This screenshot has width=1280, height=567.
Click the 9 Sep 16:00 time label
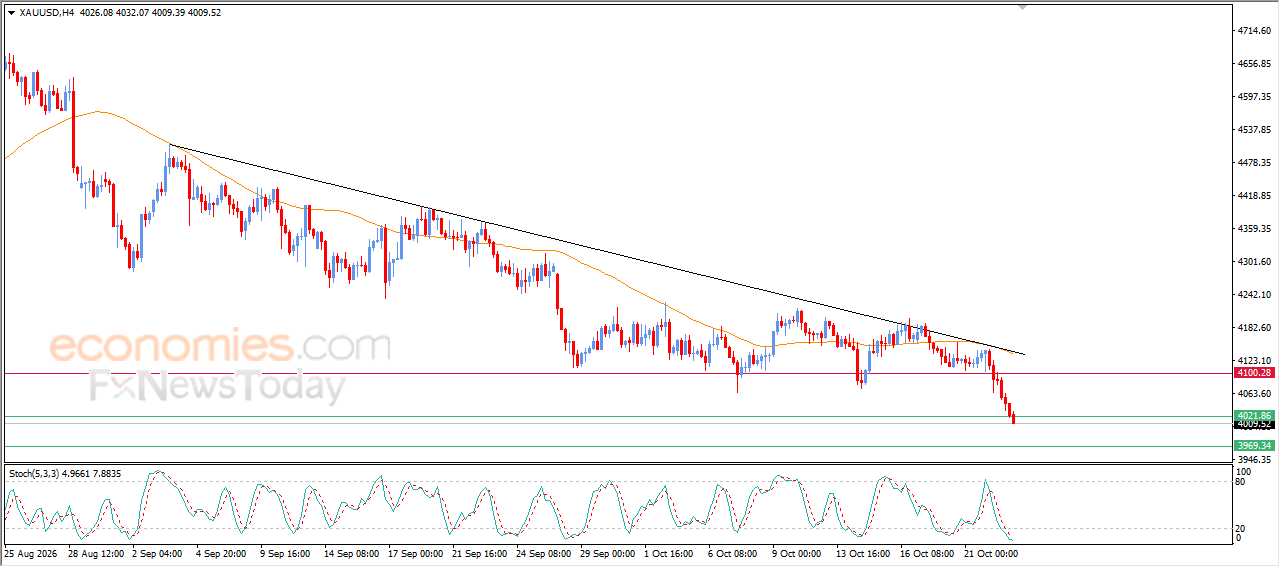click(x=286, y=553)
